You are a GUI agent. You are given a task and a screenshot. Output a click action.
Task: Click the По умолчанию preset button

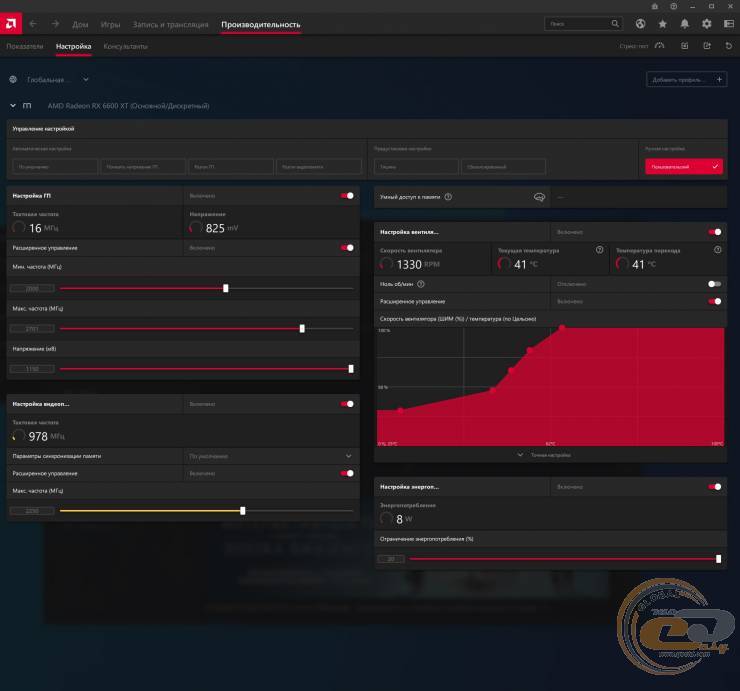tap(55, 167)
